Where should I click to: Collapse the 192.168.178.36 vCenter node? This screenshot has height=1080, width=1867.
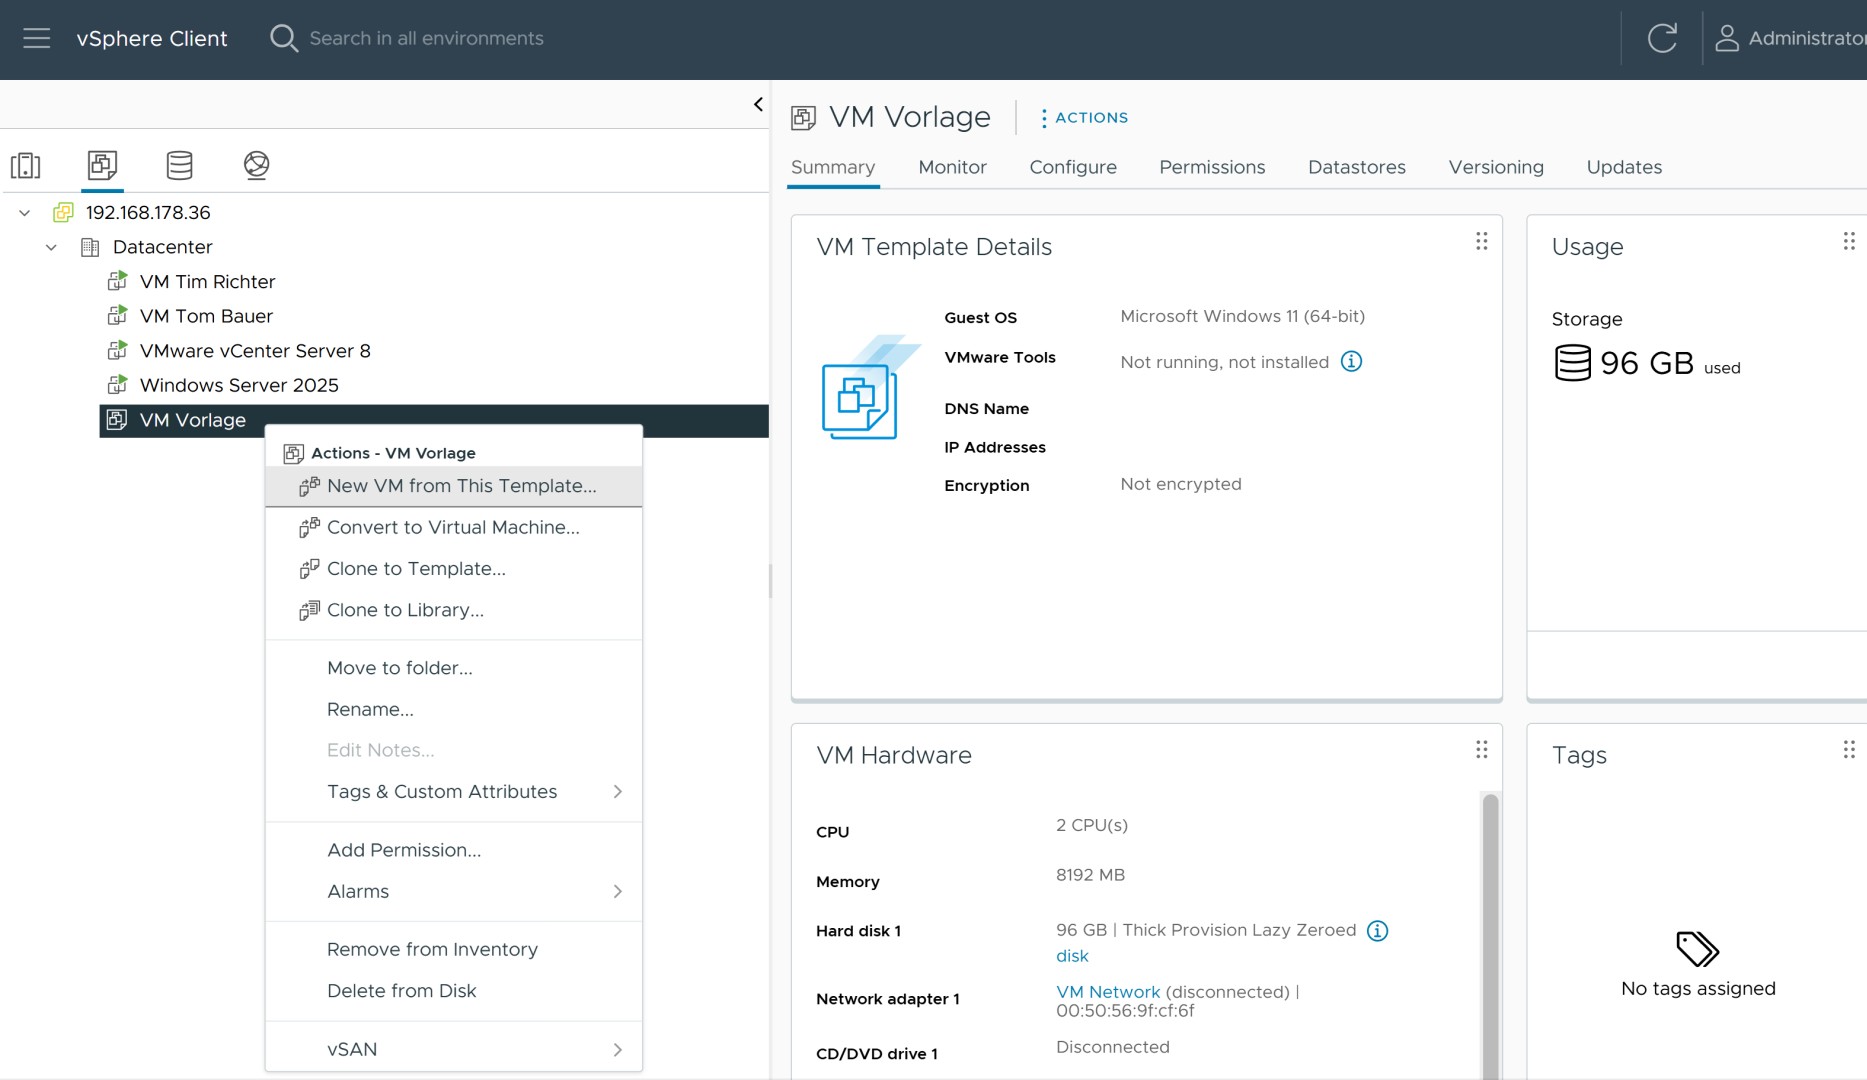25,212
